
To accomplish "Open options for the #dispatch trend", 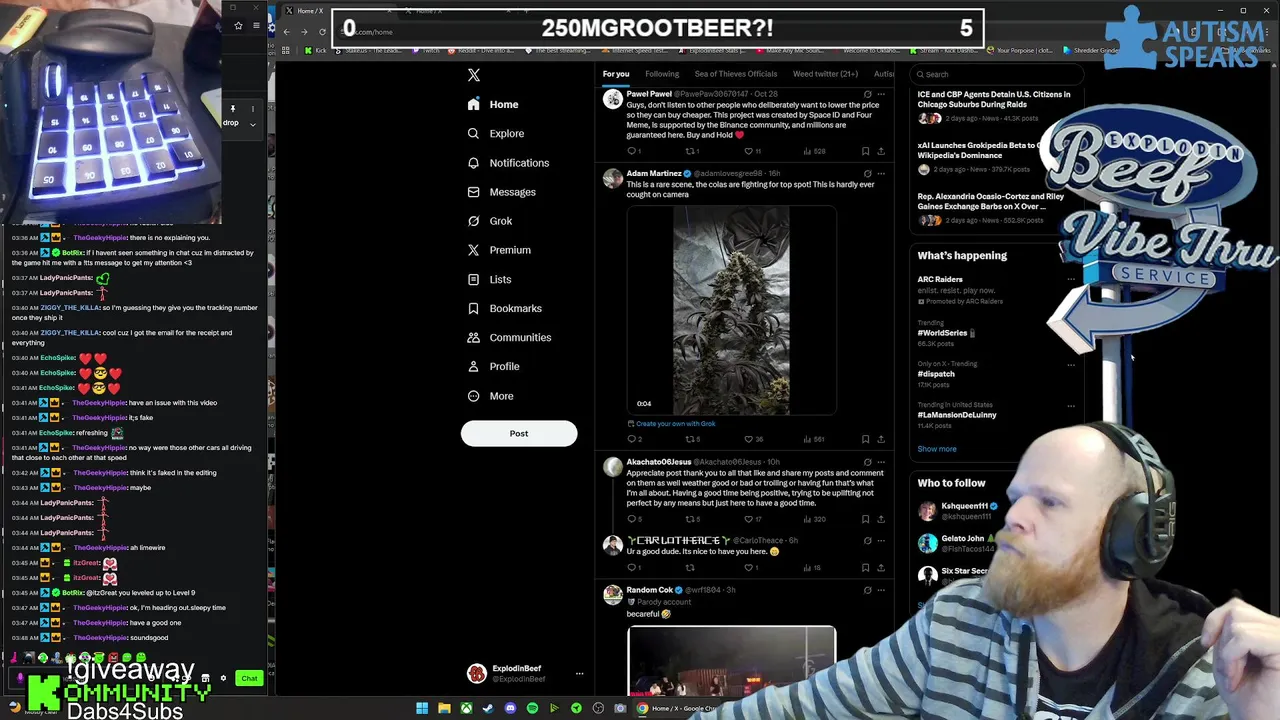I will 1071,365.
